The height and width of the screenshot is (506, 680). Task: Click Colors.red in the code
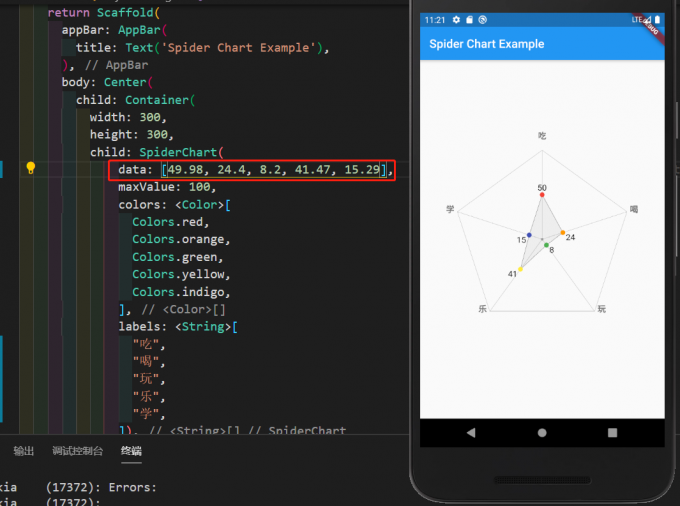170,222
